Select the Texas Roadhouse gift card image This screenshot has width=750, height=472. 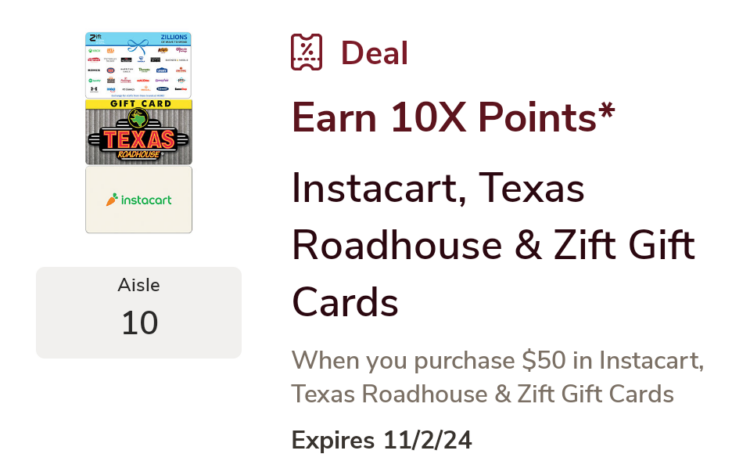coord(139,132)
